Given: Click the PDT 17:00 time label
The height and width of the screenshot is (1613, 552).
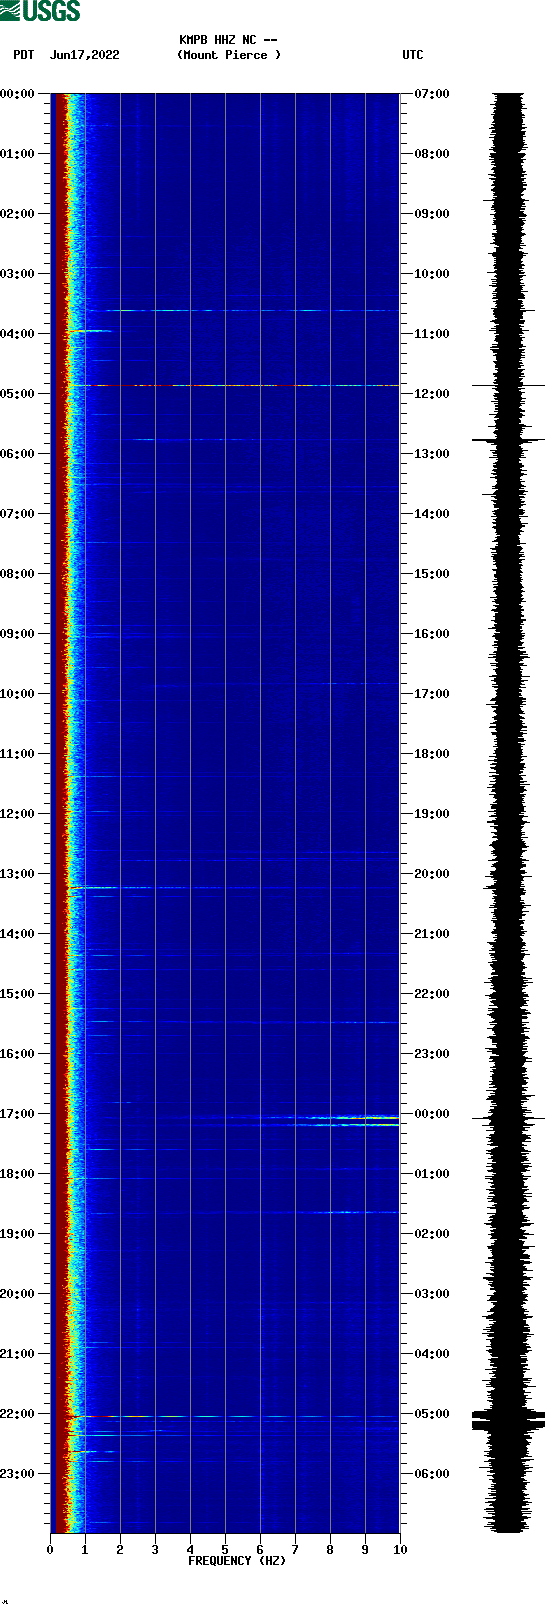Looking at the screenshot, I should pos(18,1114).
